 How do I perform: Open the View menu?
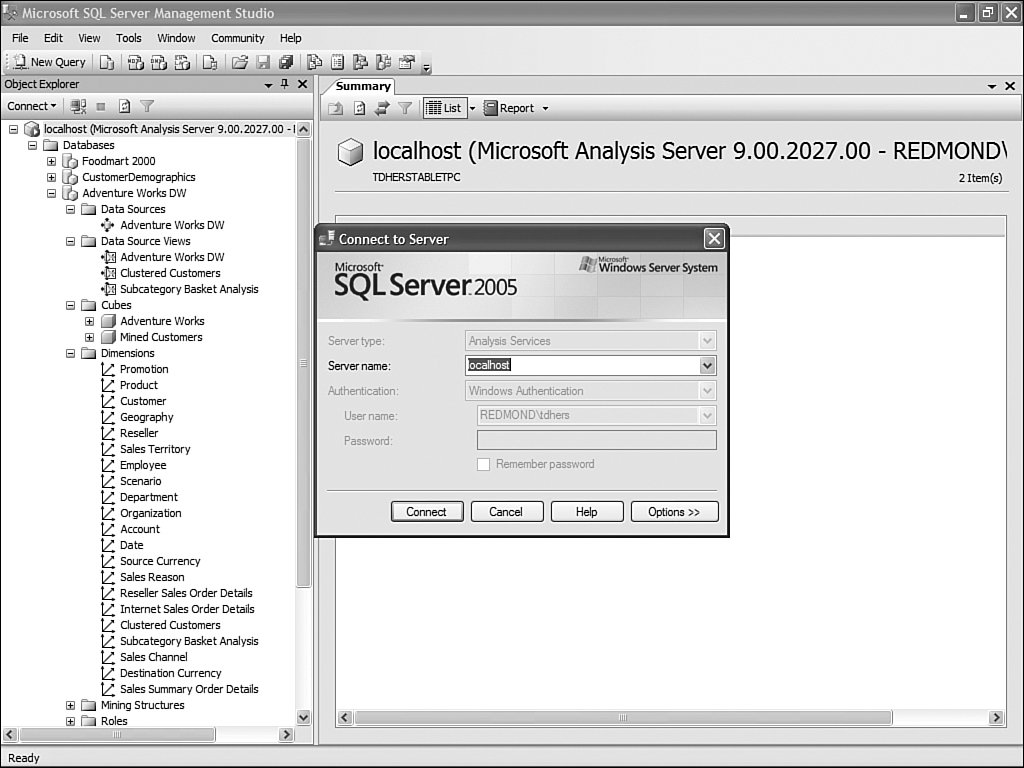pos(89,38)
